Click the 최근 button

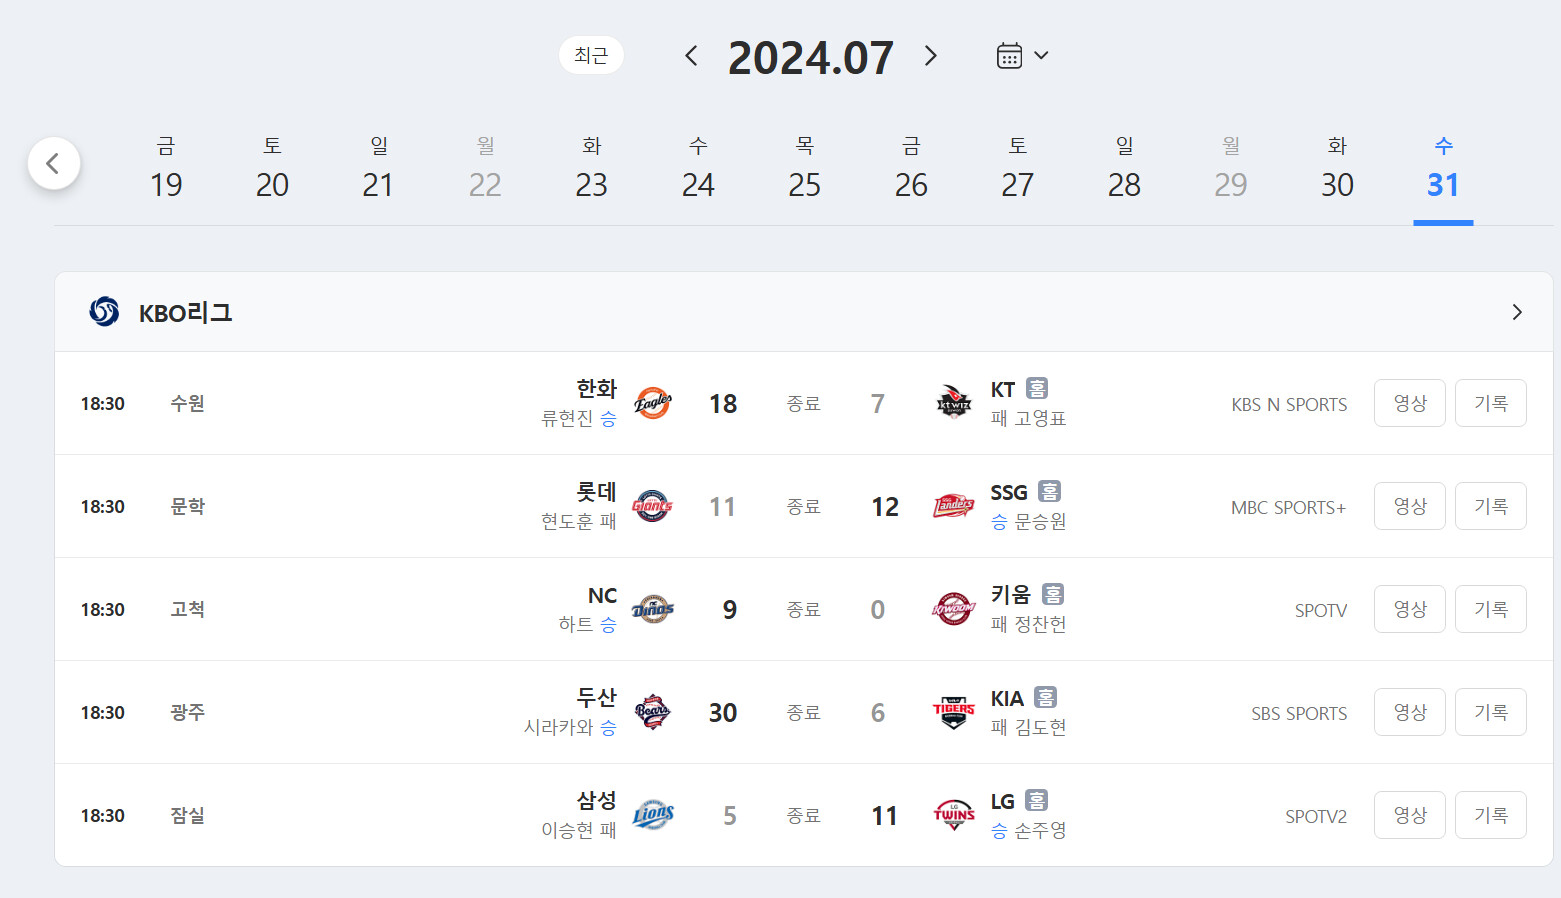tap(591, 56)
